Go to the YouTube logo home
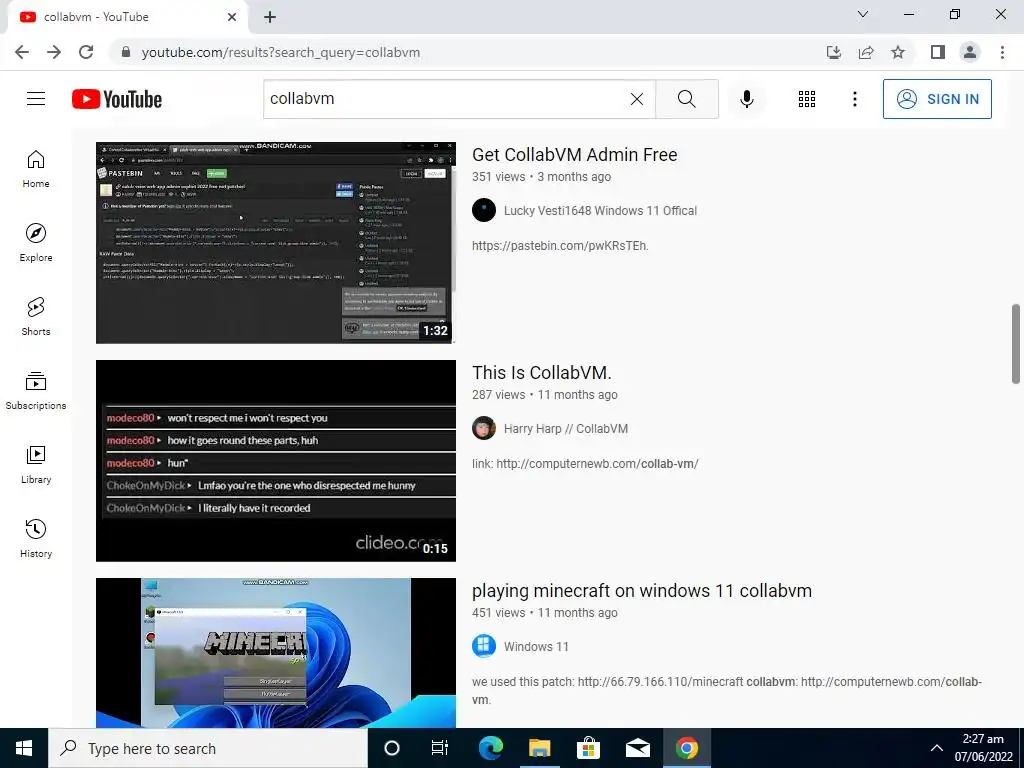 coord(117,99)
